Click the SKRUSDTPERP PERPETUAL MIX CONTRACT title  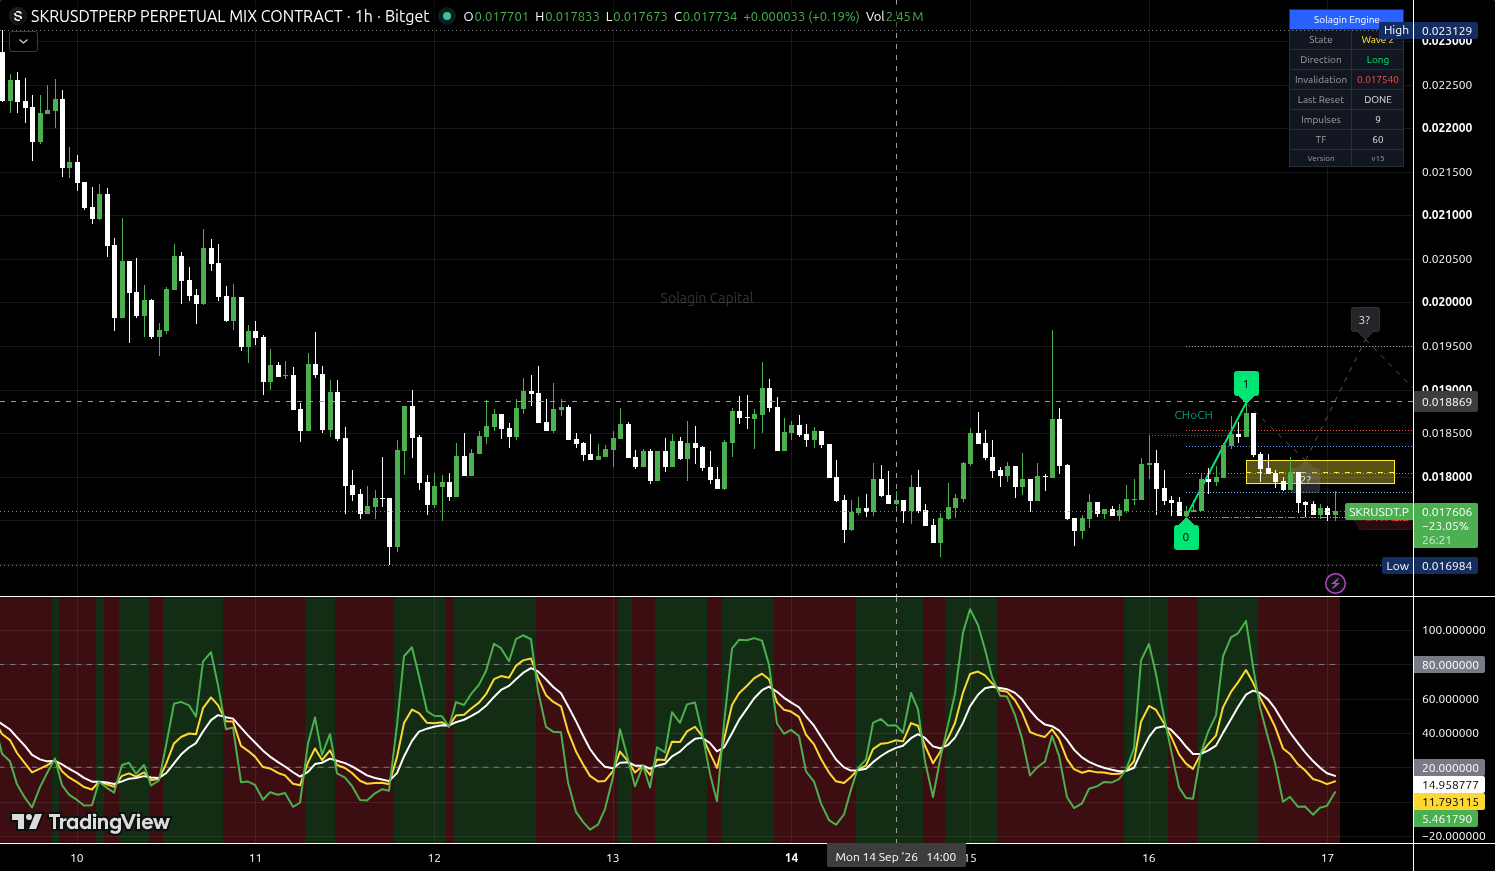coord(187,16)
